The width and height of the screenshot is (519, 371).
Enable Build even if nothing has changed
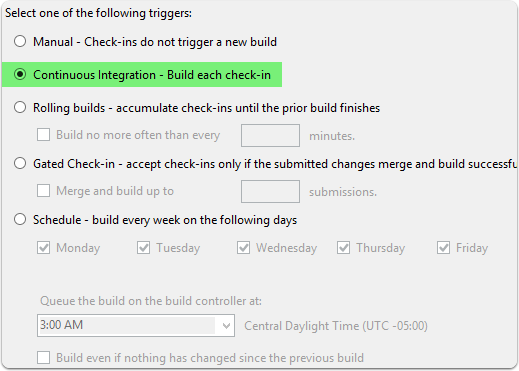43,358
